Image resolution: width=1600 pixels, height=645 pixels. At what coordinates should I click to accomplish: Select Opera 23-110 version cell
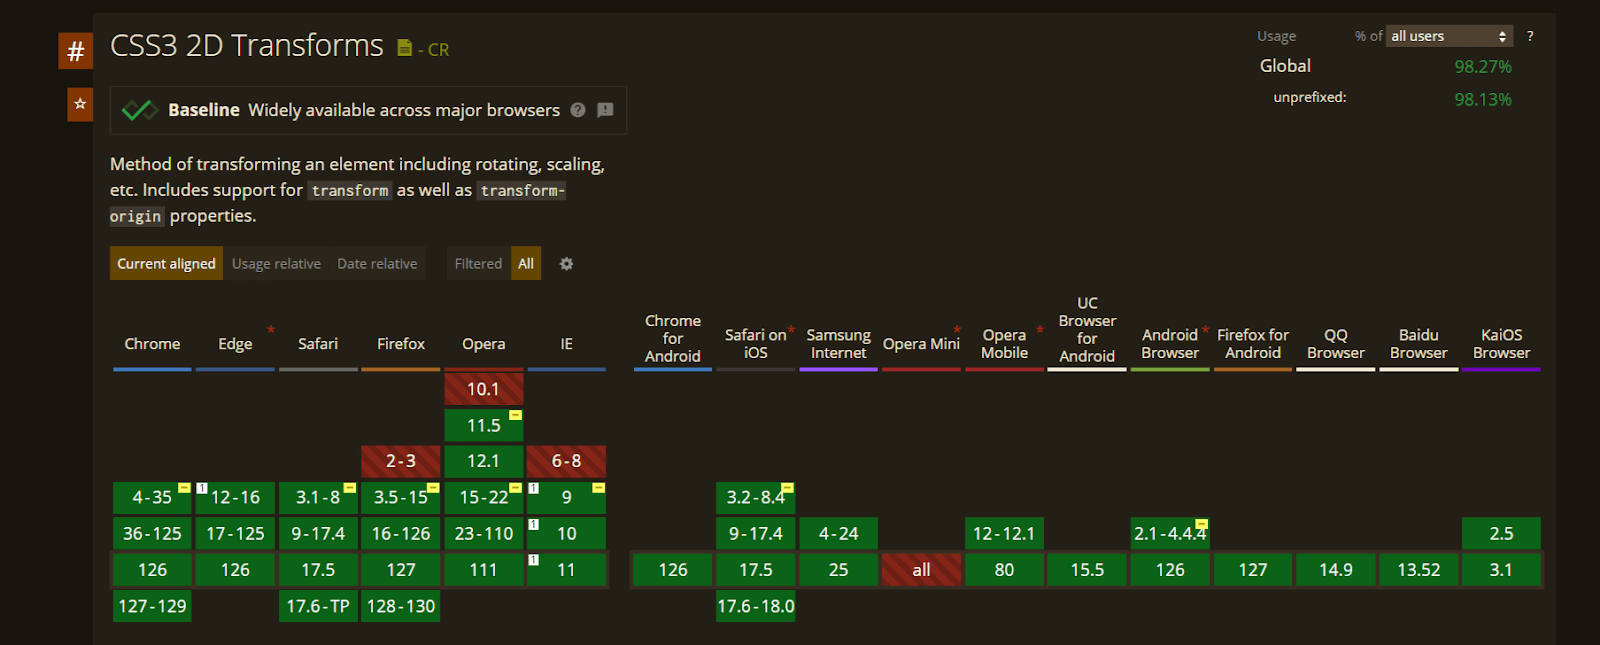(484, 533)
